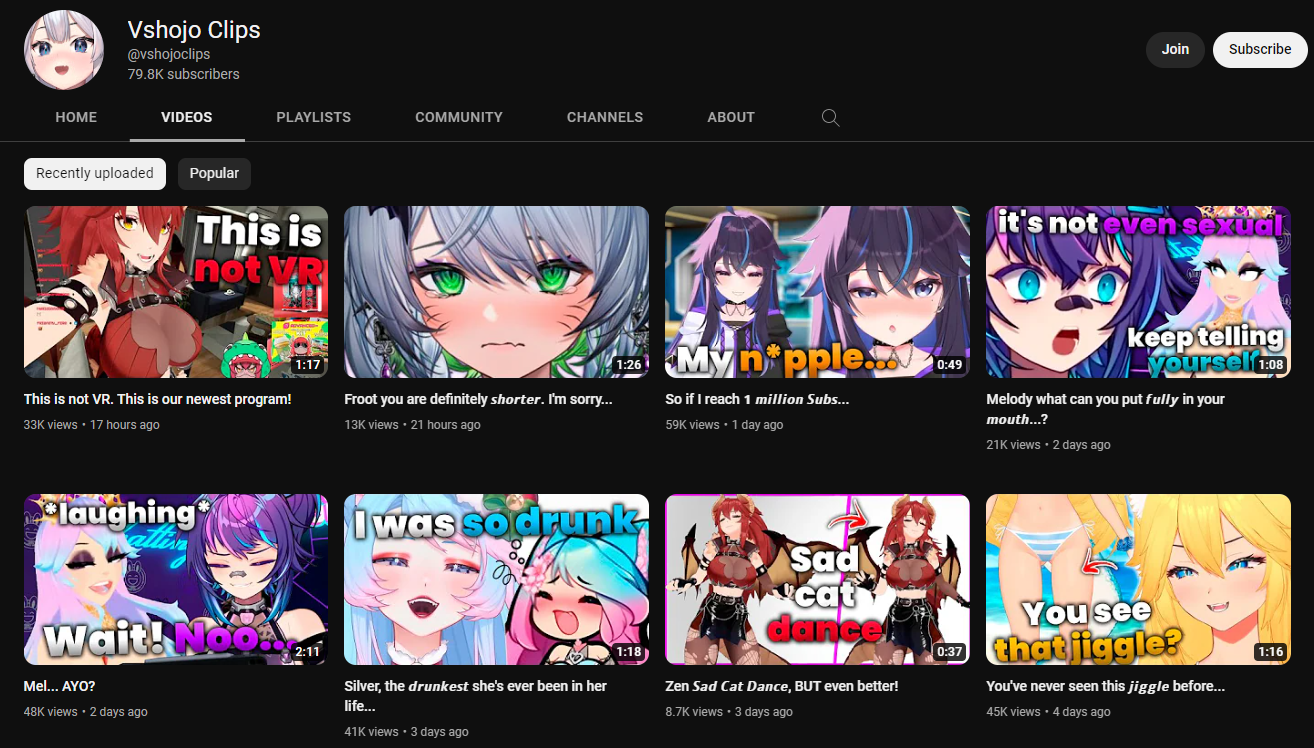Click '21K views • 2 days ago' metadata
The height and width of the screenshot is (748, 1314).
click(1048, 445)
